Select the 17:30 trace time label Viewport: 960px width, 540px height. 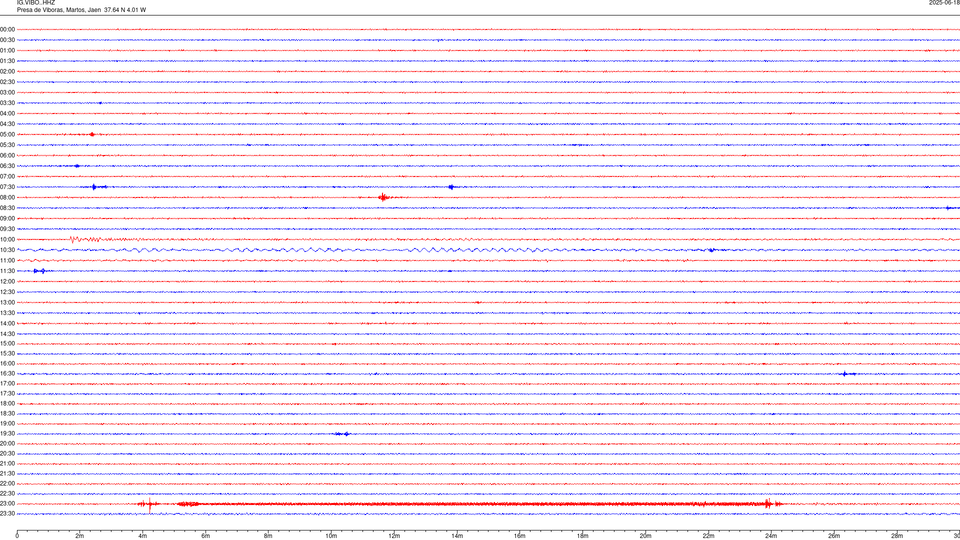(7, 394)
